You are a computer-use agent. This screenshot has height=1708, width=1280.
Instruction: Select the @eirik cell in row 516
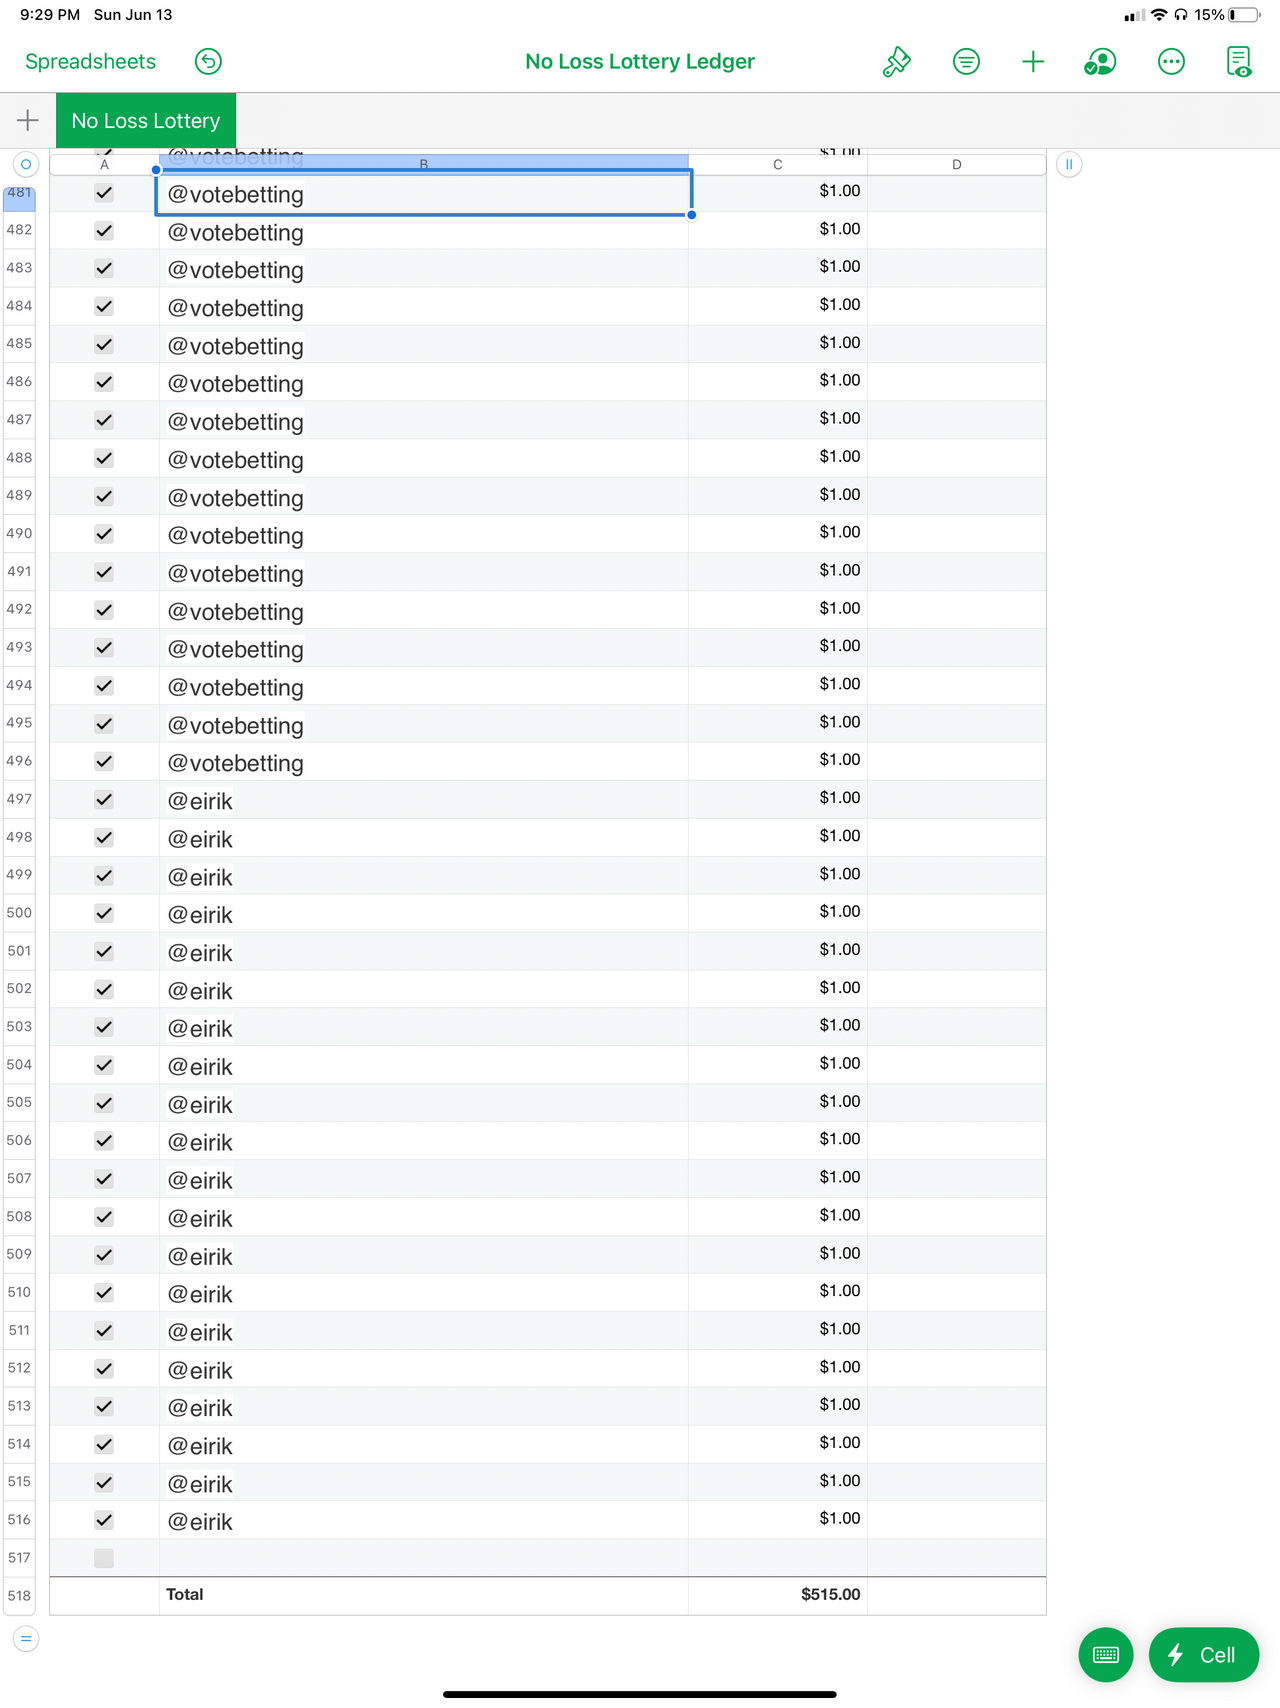(424, 1520)
